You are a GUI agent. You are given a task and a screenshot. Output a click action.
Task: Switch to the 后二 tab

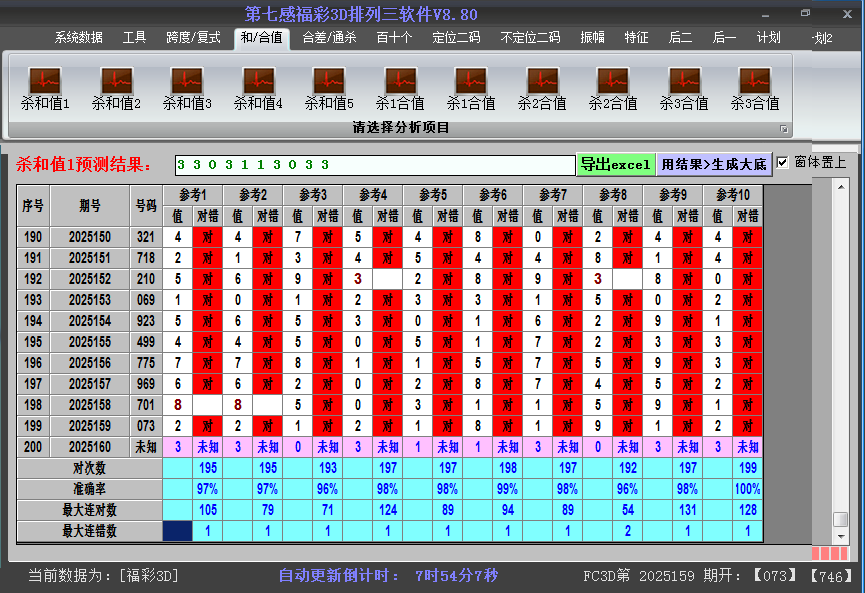tap(680, 38)
